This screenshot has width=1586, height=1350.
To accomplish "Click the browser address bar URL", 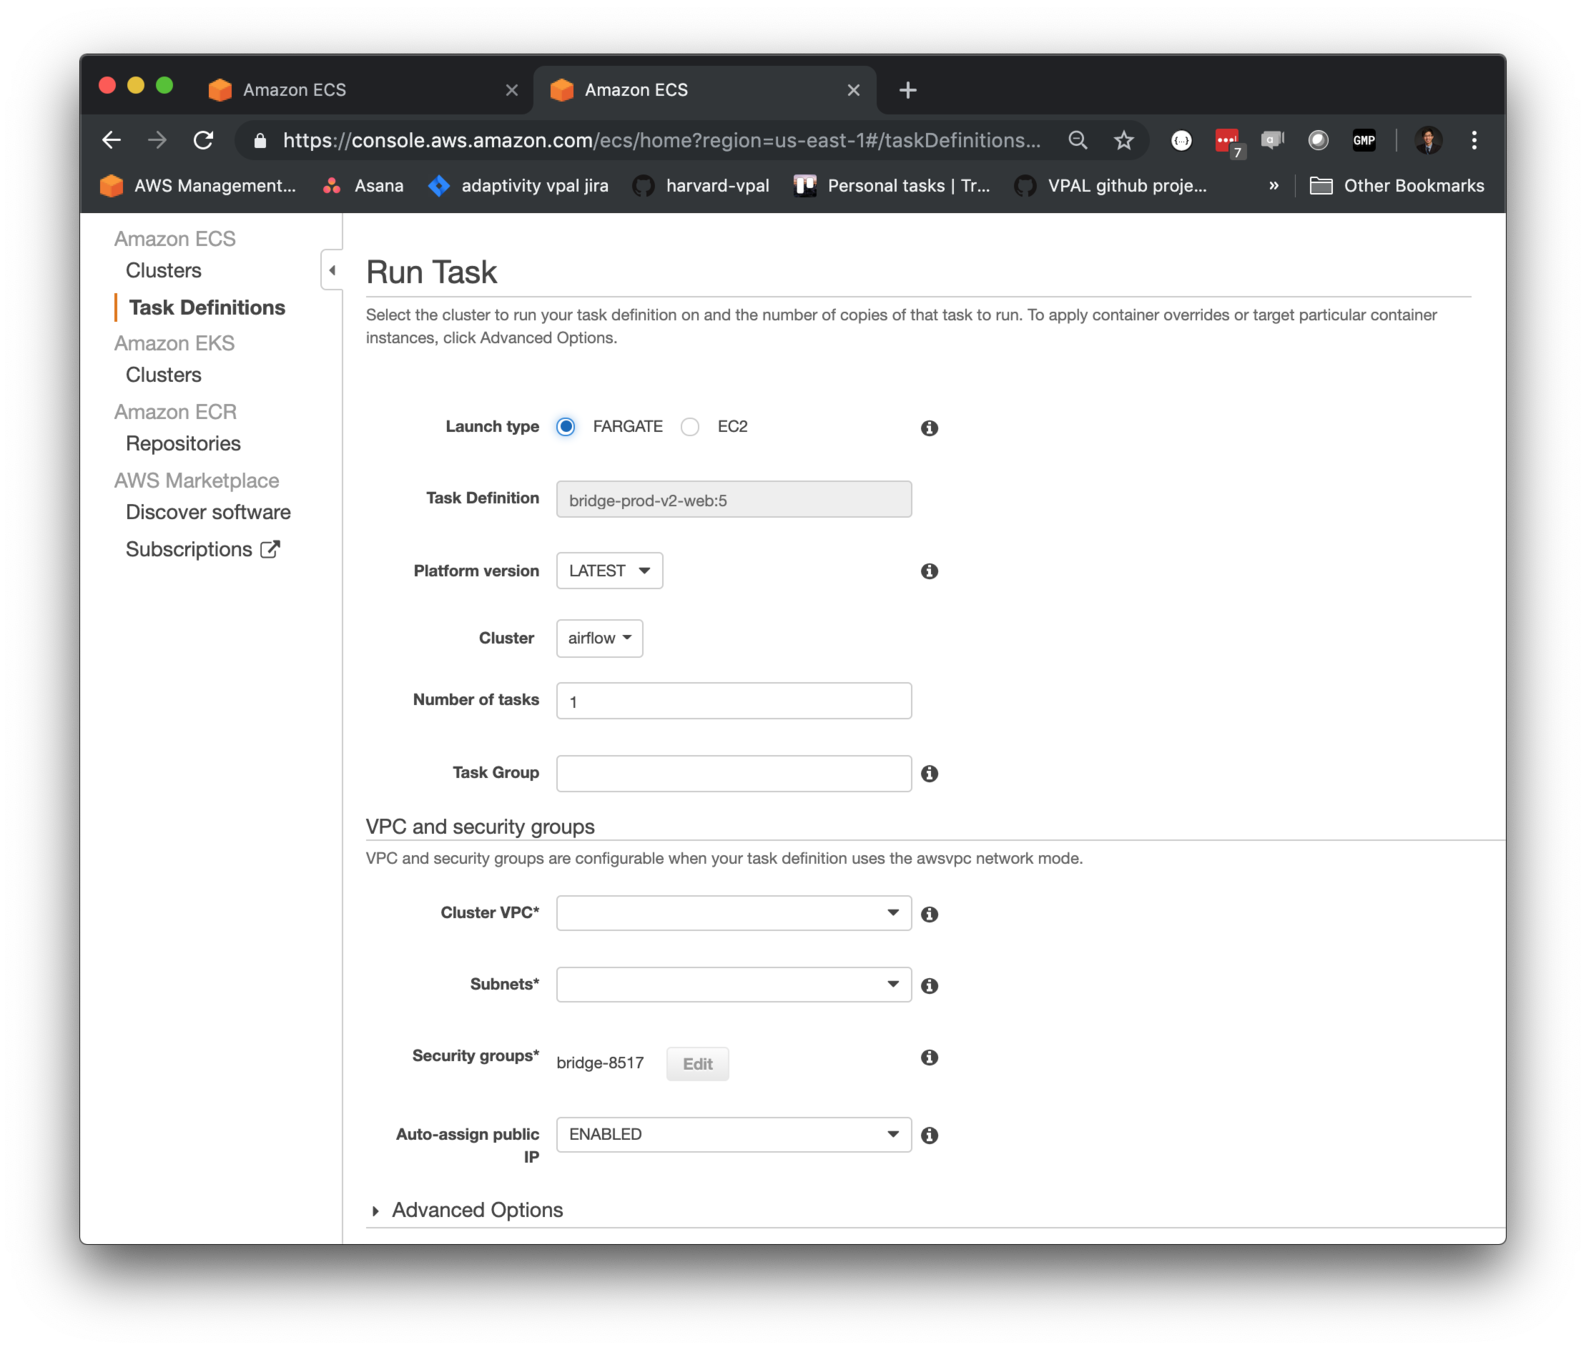I will tap(661, 141).
